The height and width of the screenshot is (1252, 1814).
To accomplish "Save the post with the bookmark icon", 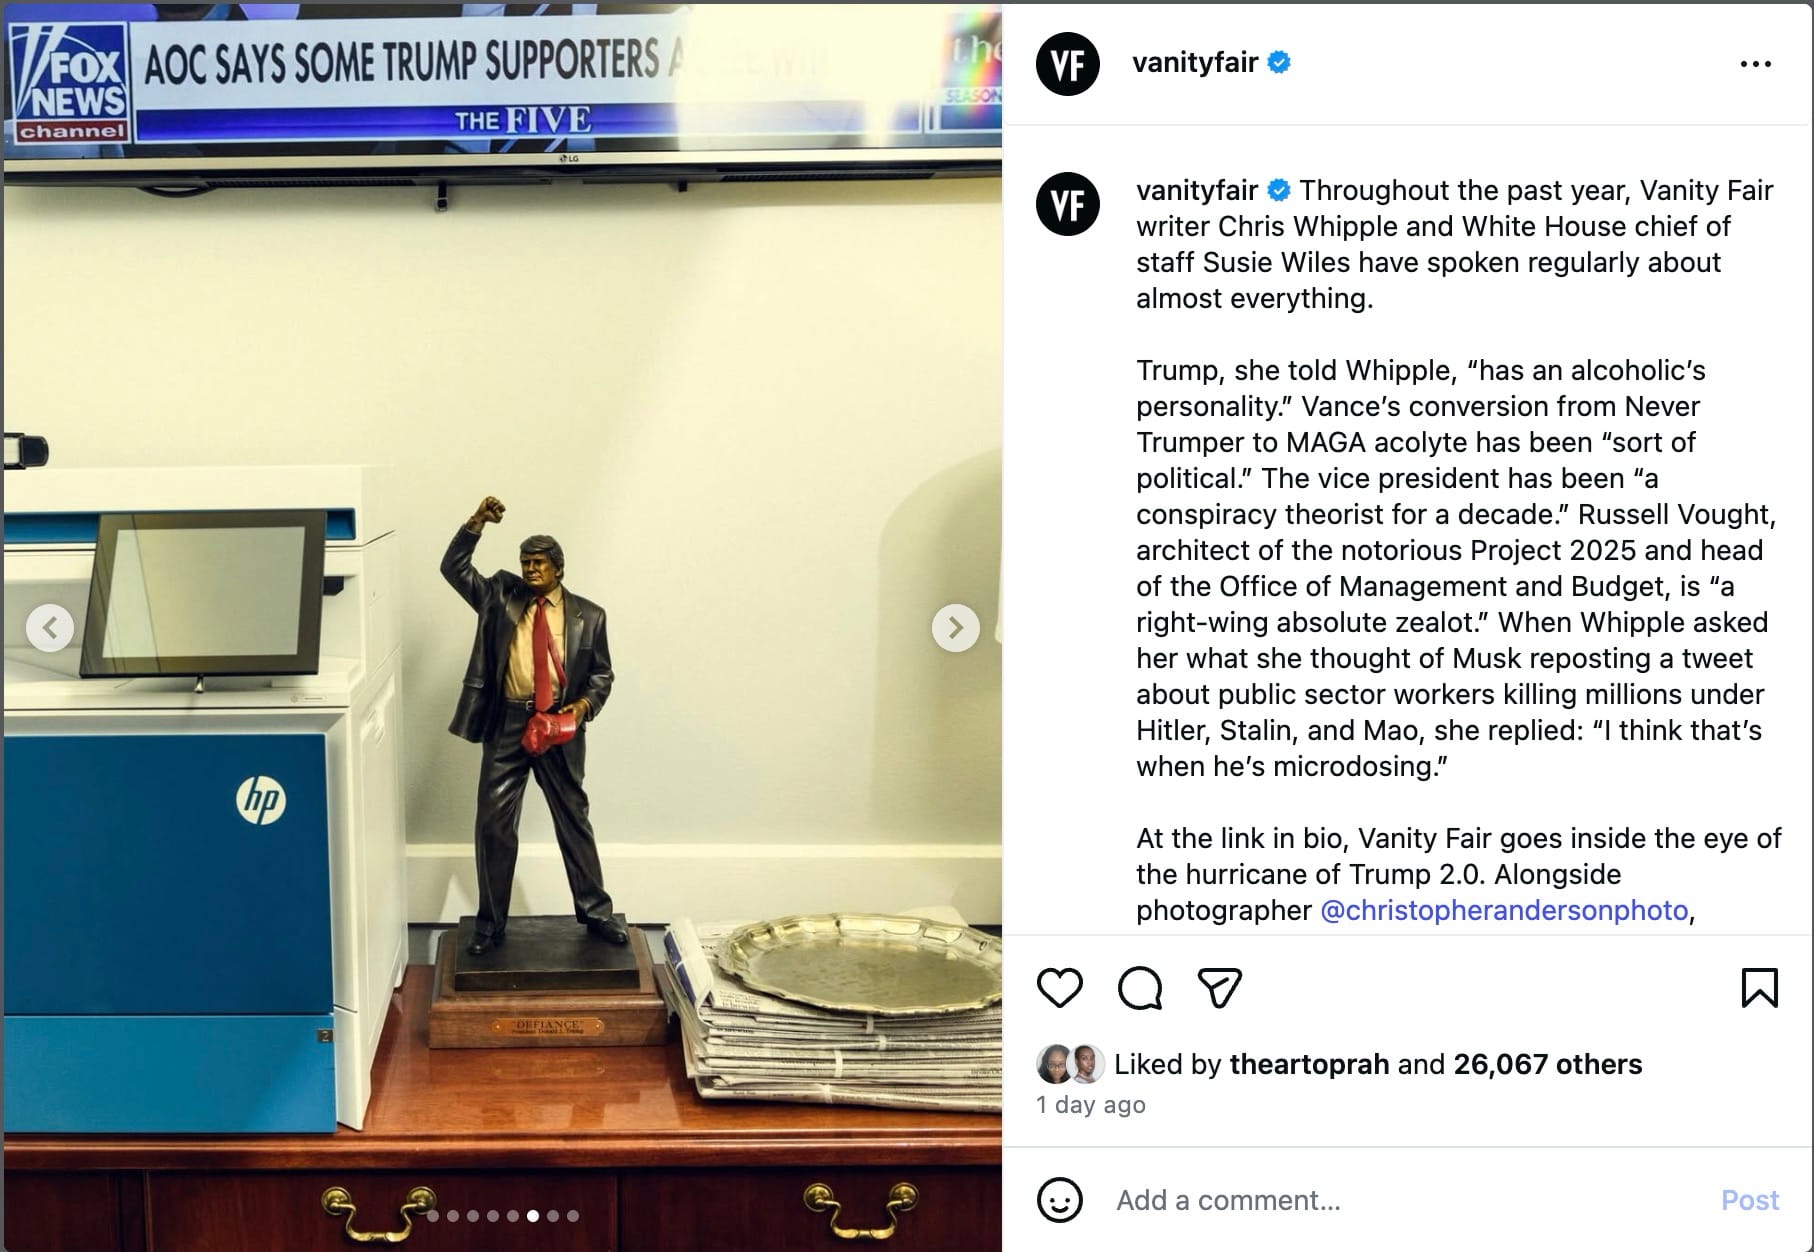I will coord(1759,988).
